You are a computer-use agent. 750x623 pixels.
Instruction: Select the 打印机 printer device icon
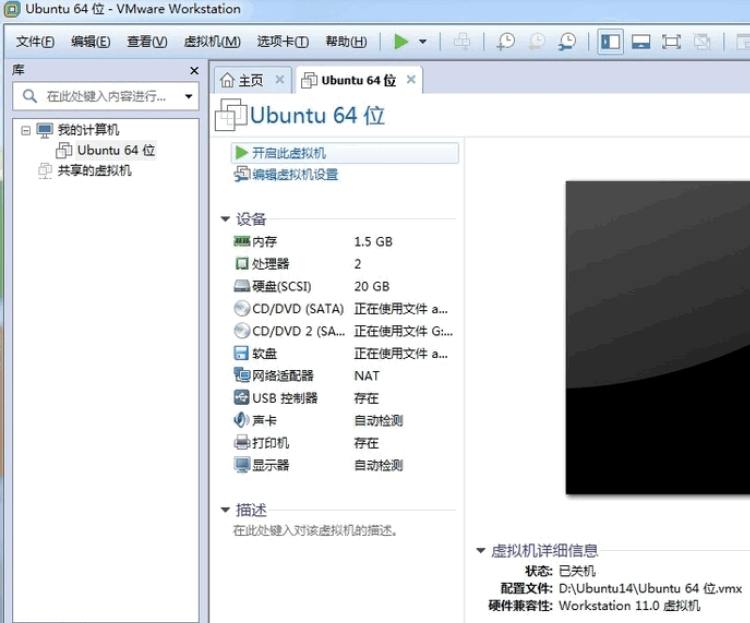(241, 442)
